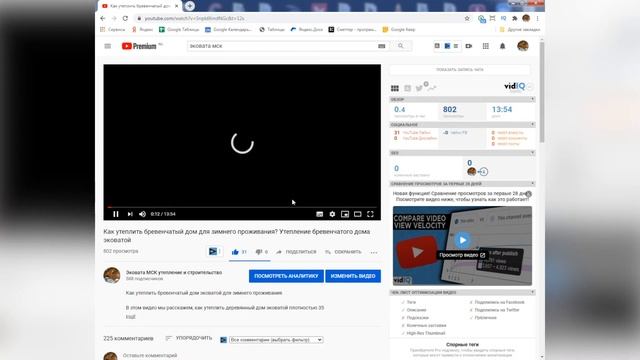The height and width of the screenshot is (360, 640).
Task: Open Другие закладки folder
Action: pyautogui.click(x=520, y=29)
